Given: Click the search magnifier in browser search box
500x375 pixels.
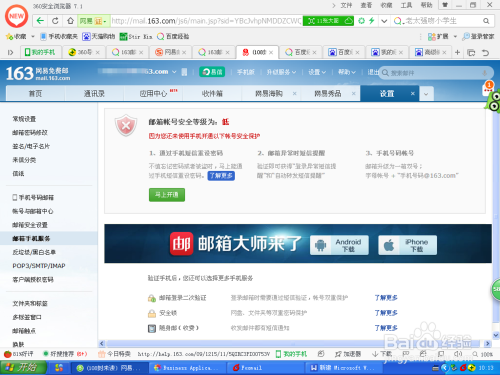Looking at the screenshot, I should pyautogui.click(x=486, y=21).
